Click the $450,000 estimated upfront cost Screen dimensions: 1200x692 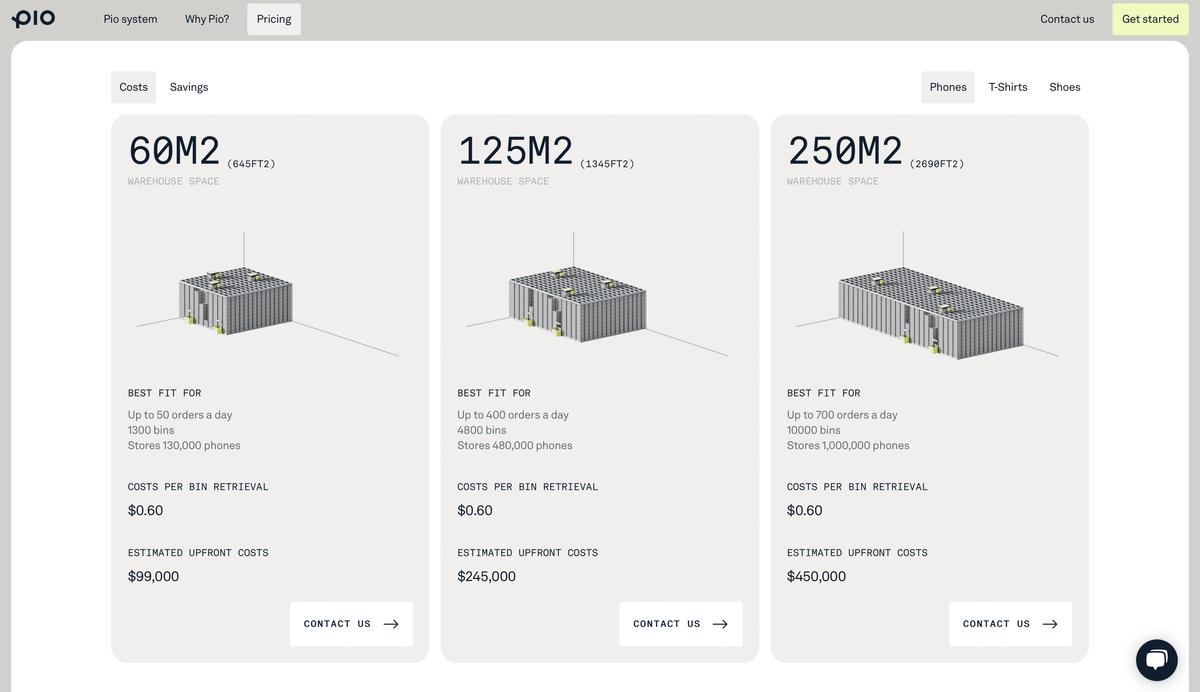[x=816, y=576]
